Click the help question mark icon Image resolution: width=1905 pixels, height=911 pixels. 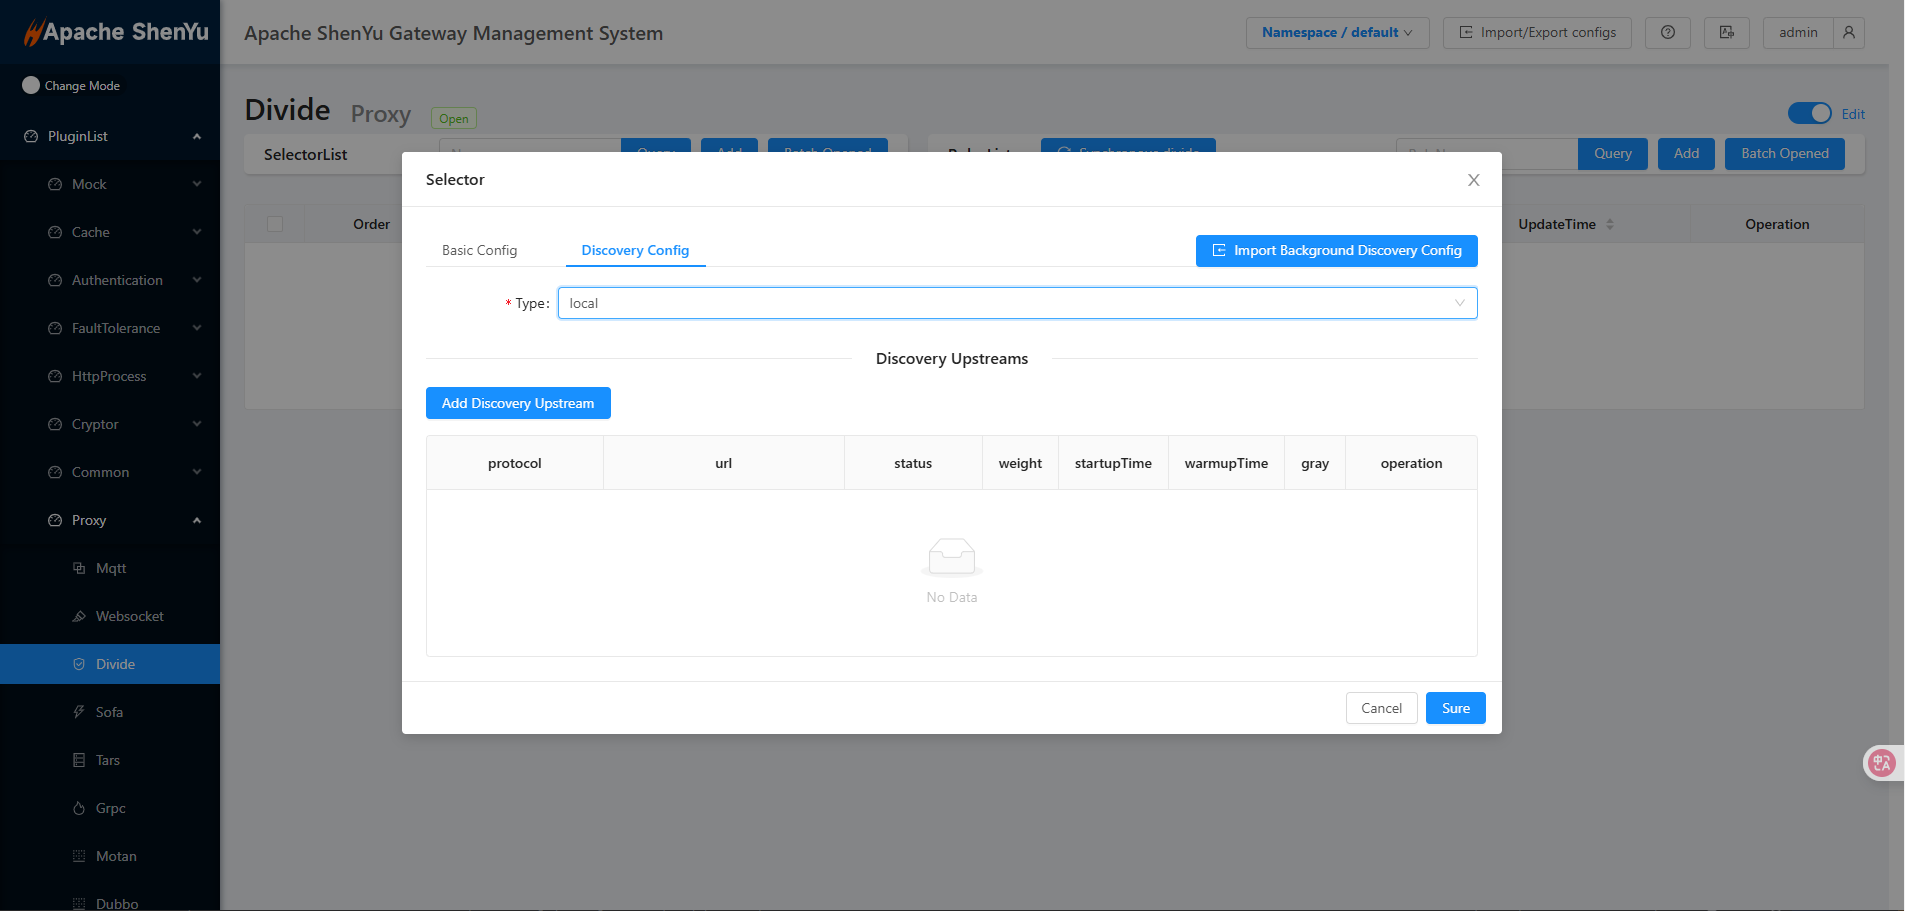point(1667,33)
